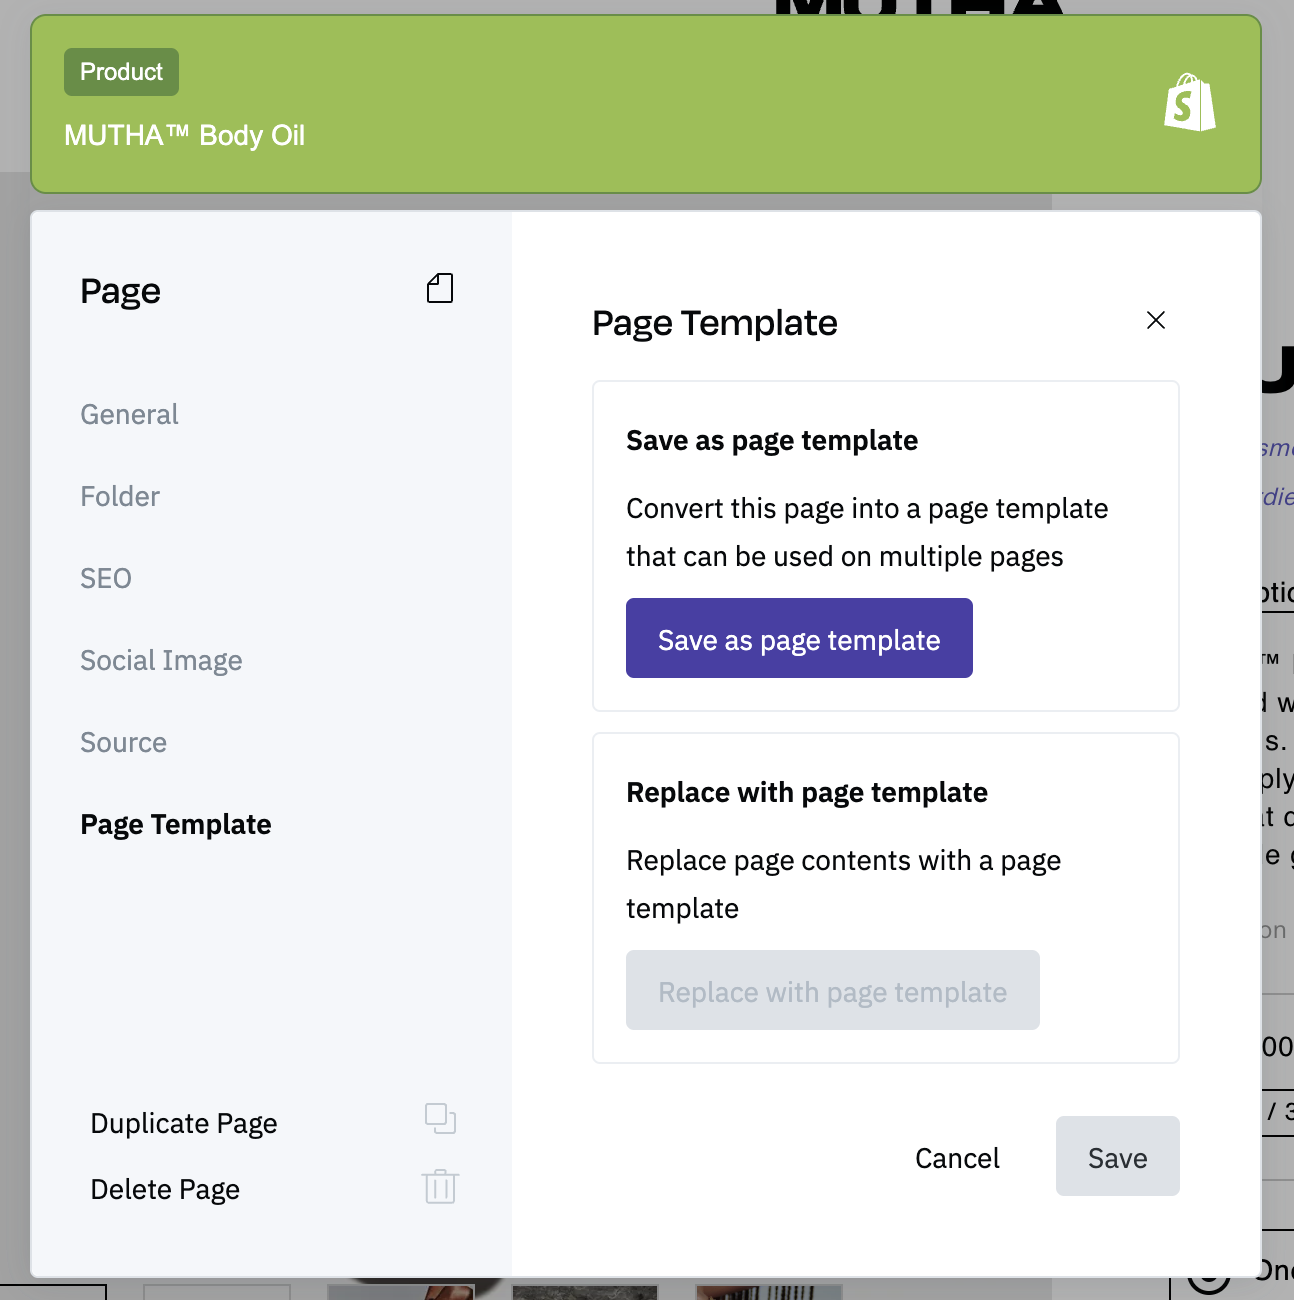Click the Page heading in the sidebar
The height and width of the screenshot is (1300, 1294).
click(x=120, y=291)
